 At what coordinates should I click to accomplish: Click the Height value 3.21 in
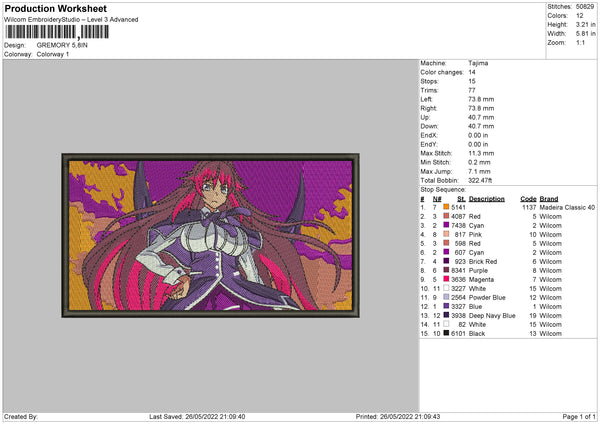click(586, 24)
